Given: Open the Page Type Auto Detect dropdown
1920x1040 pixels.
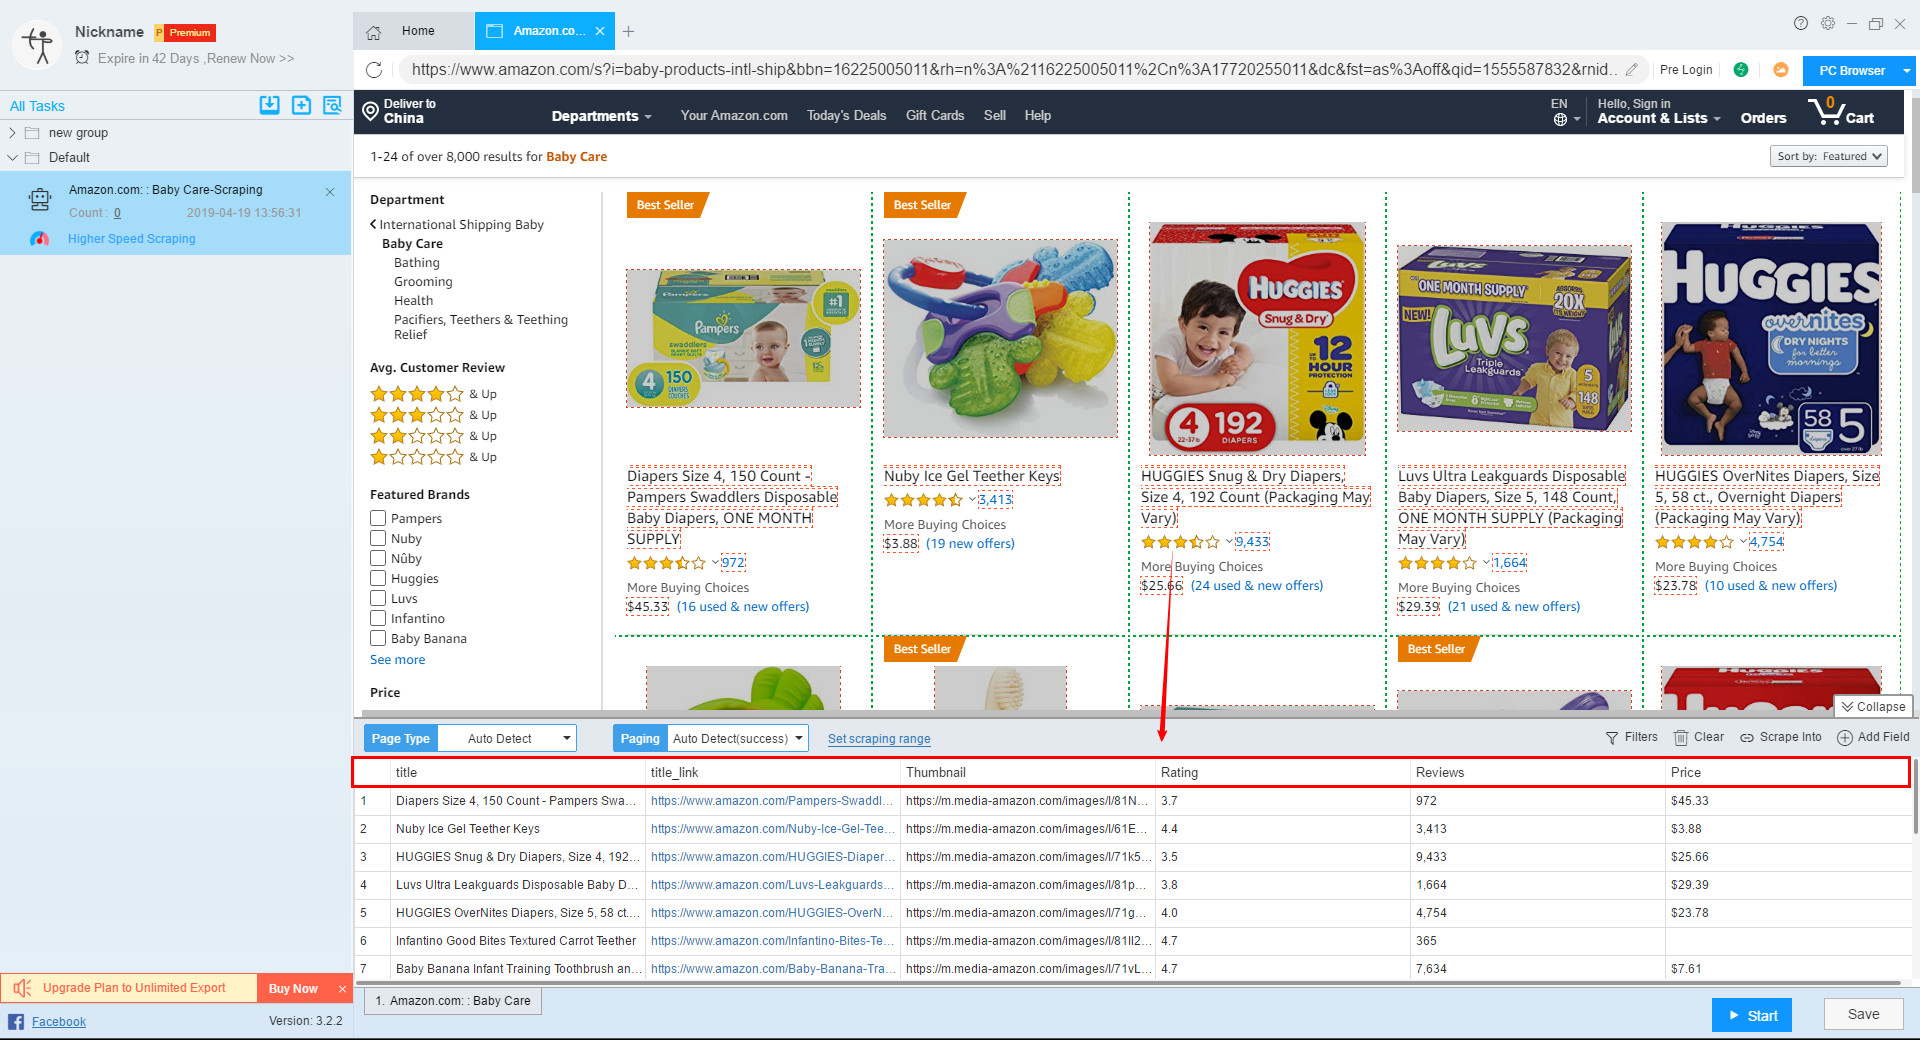Looking at the screenshot, I should (x=508, y=739).
